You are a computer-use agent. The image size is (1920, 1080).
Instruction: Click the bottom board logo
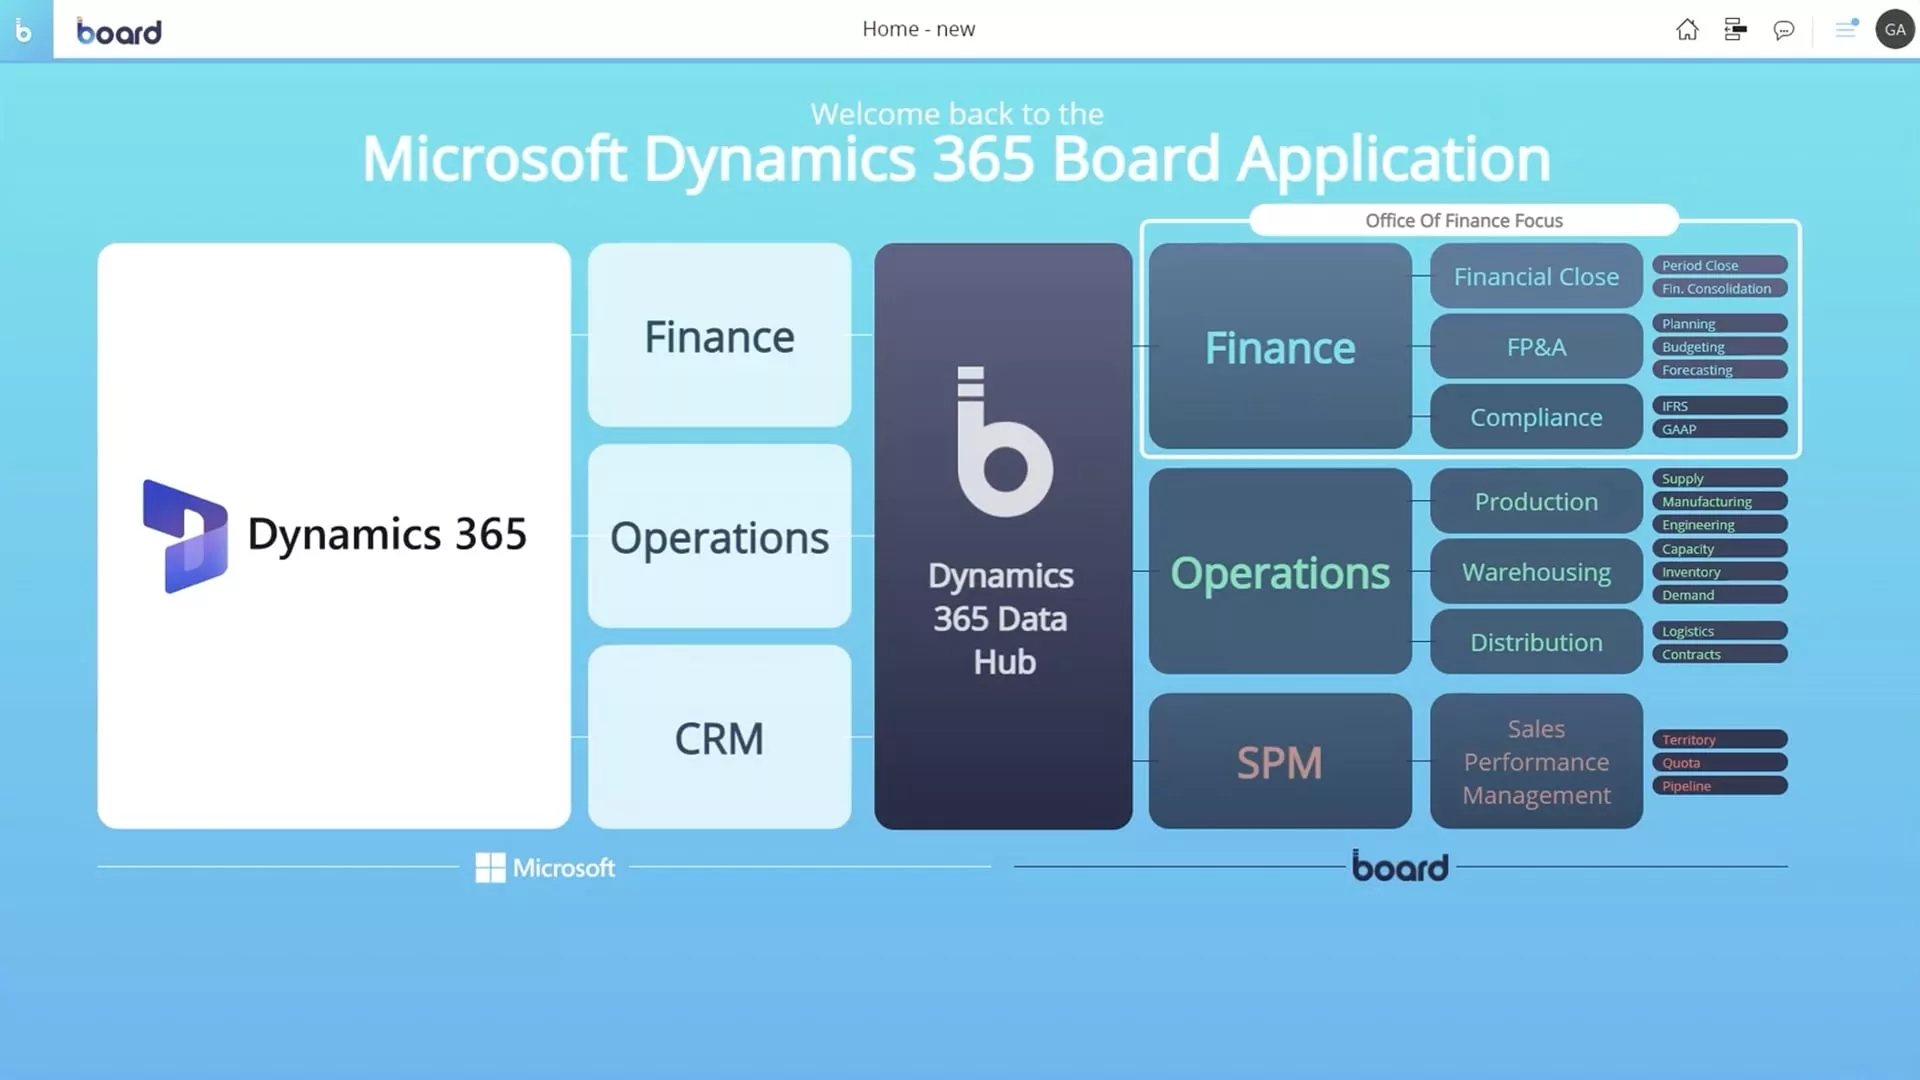1400,866
